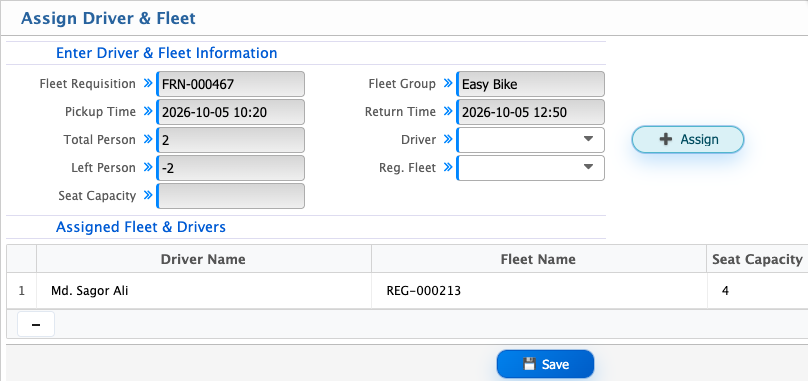Open the Reg. Fleet dropdown
Viewport: 808px width, 381px height.
[530, 168]
